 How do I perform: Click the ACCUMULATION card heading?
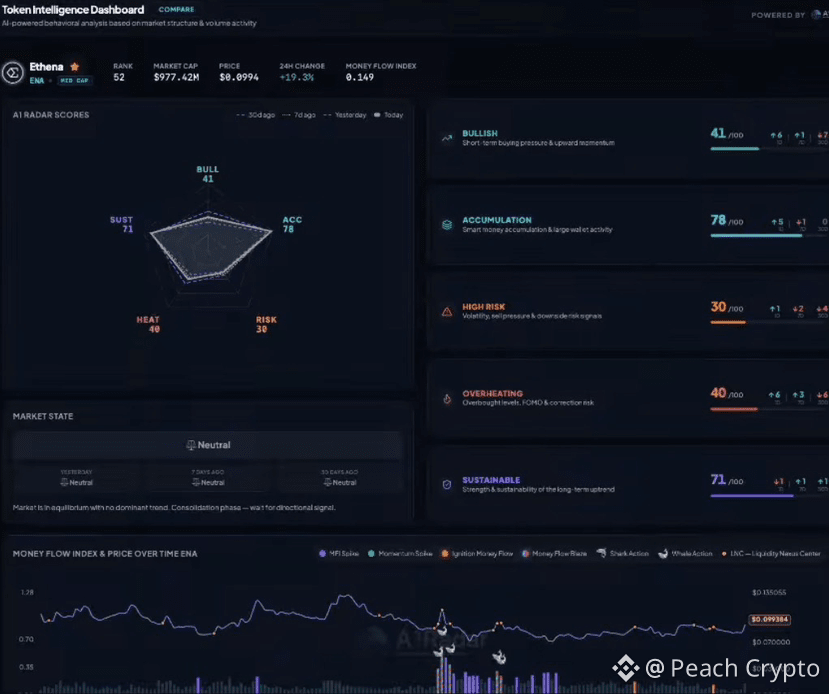tap(496, 220)
